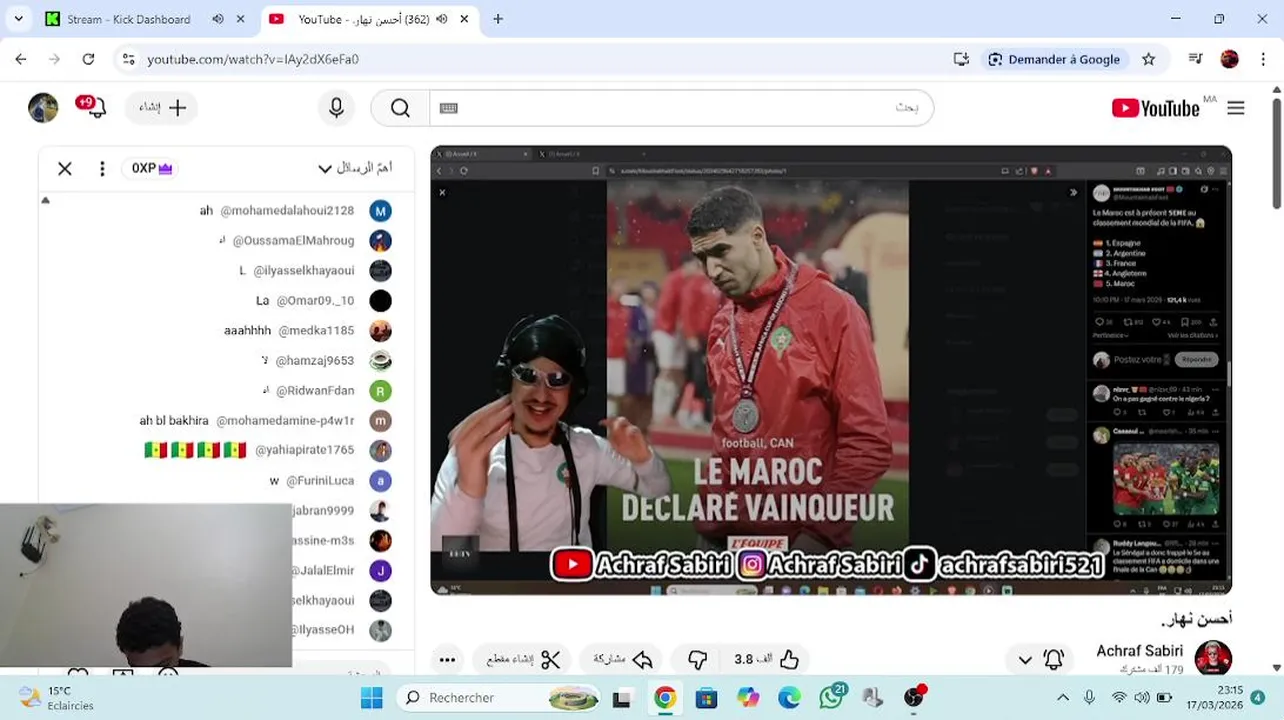Open the weather widget 15°C Eclaircies

58,697
